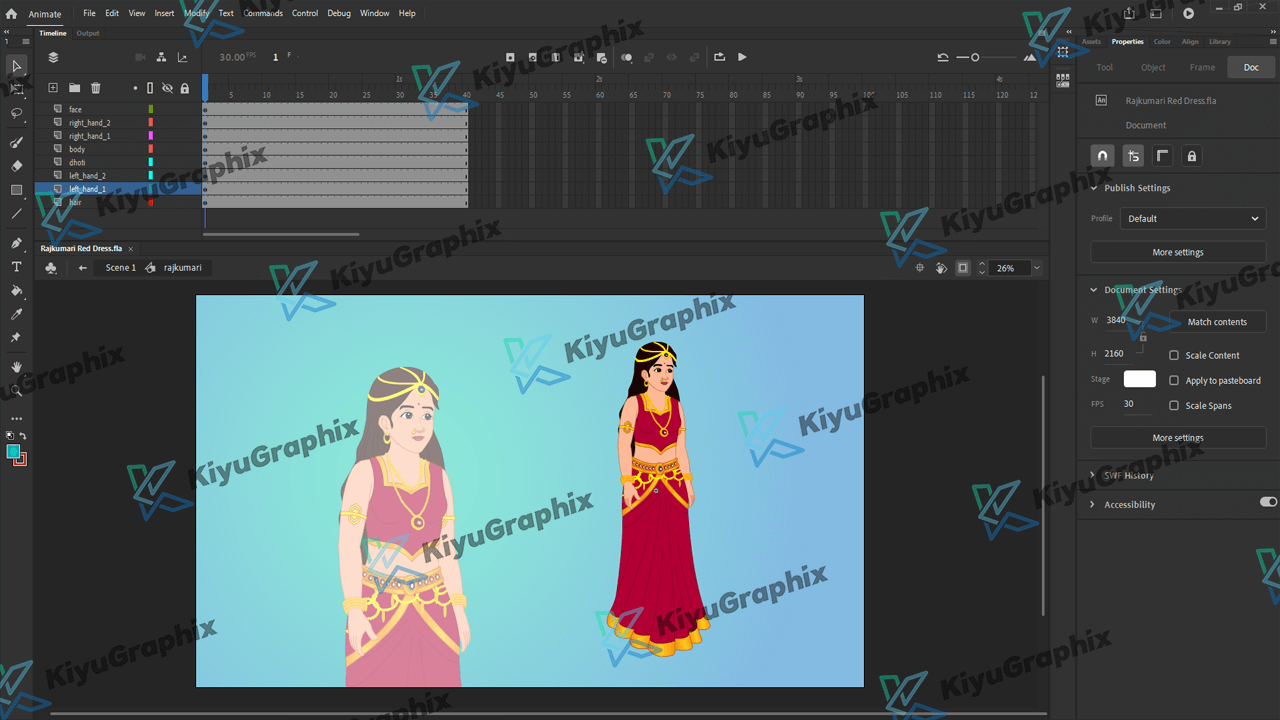
Task: Play the timeline animation
Action: click(742, 57)
